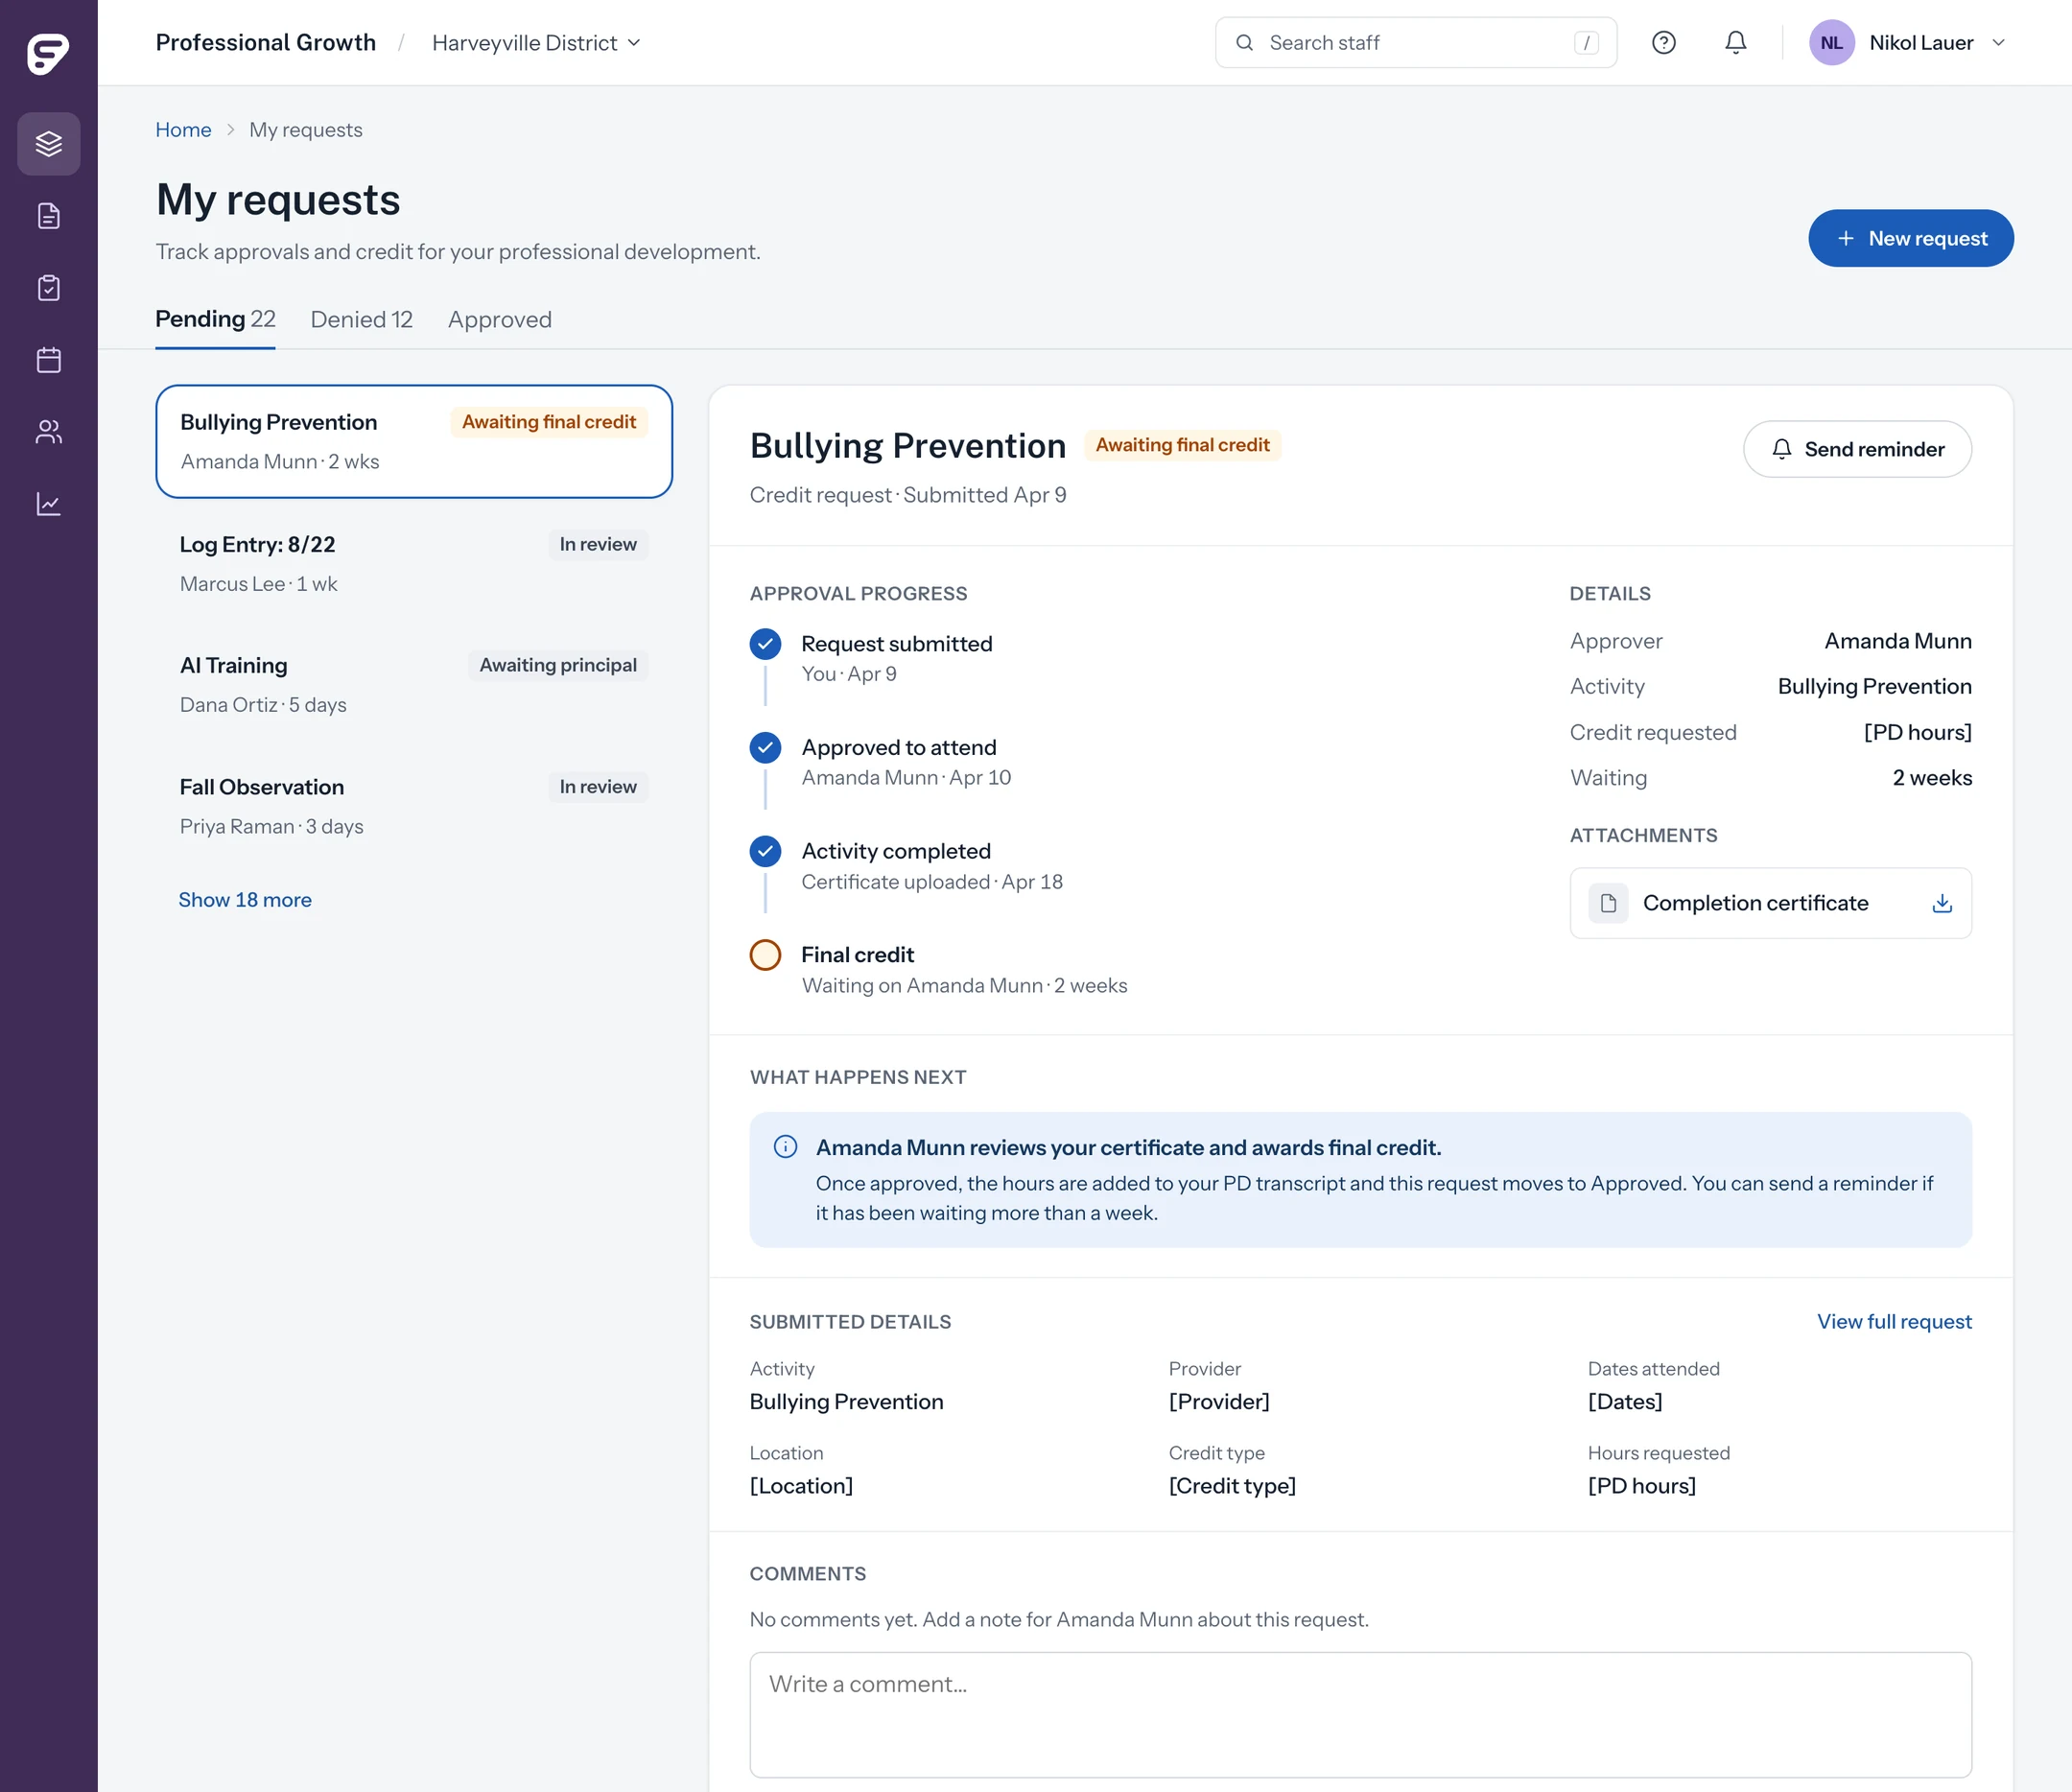Click the Final credit pending circle

[766, 955]
